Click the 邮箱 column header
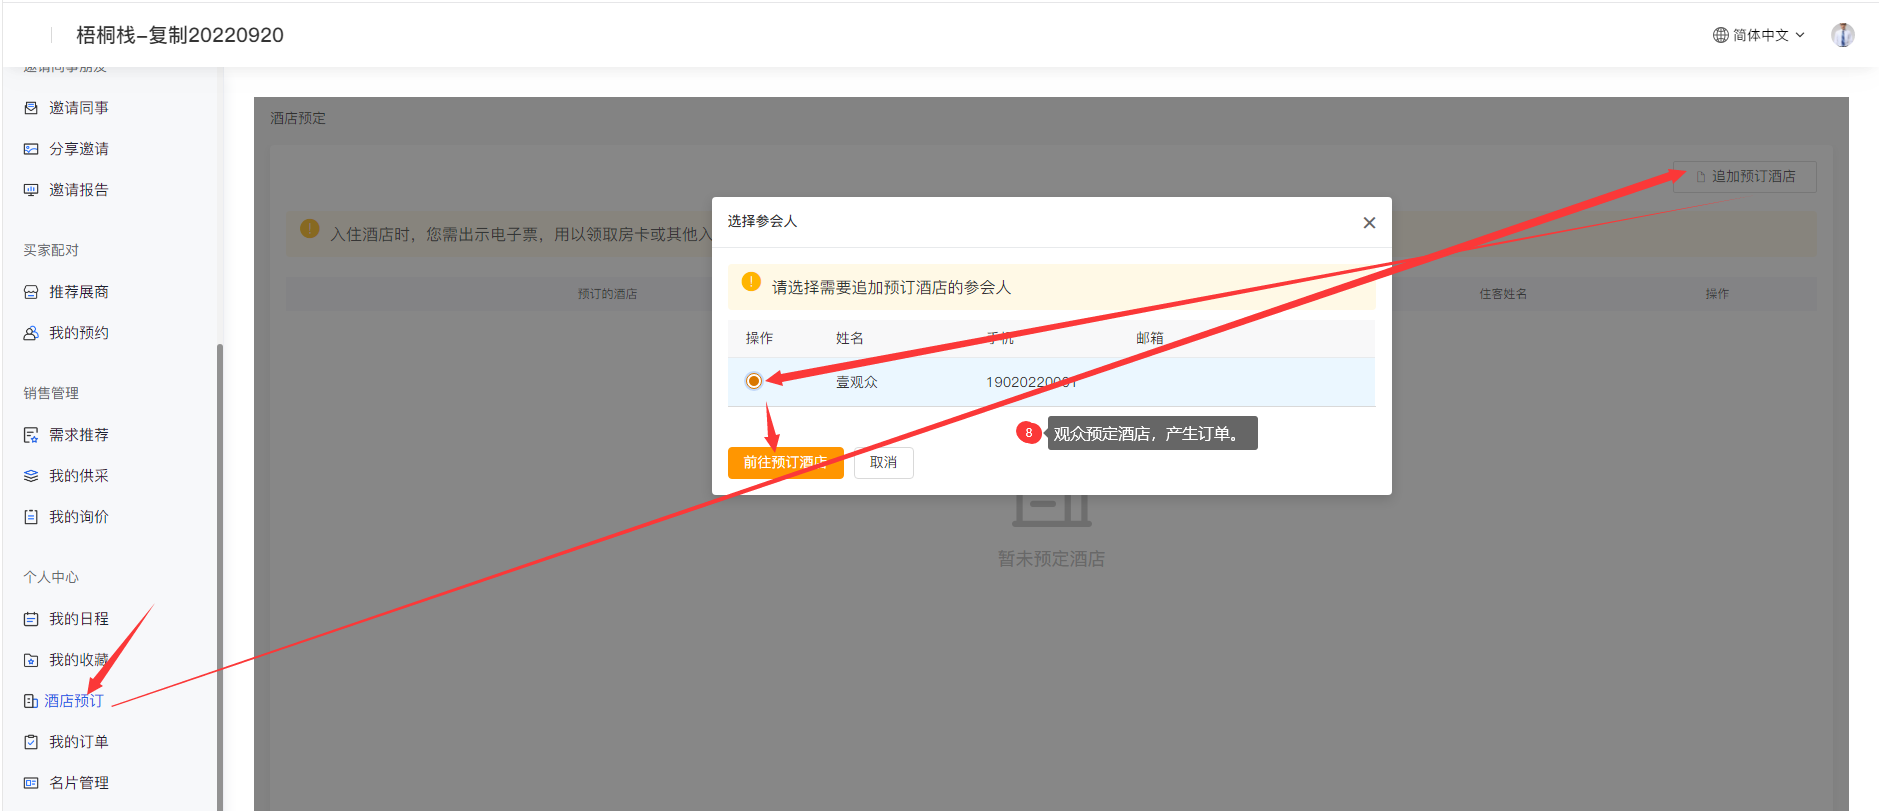1879x811 pixels. [x=1150, y=338]
